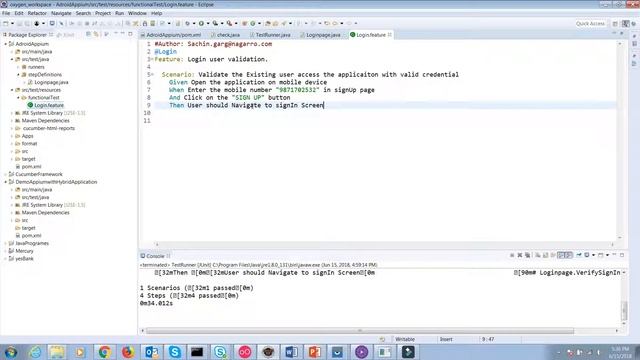Select Login.feature in Package Explorer
640x360 pixels.
[x=49, y=105]
